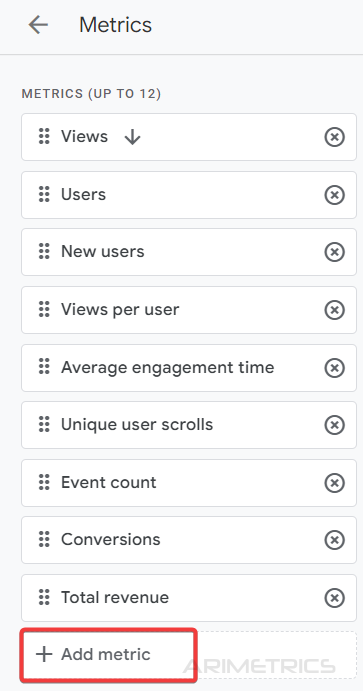
Task: Select the Event count metric row
Action: [189, 483]
